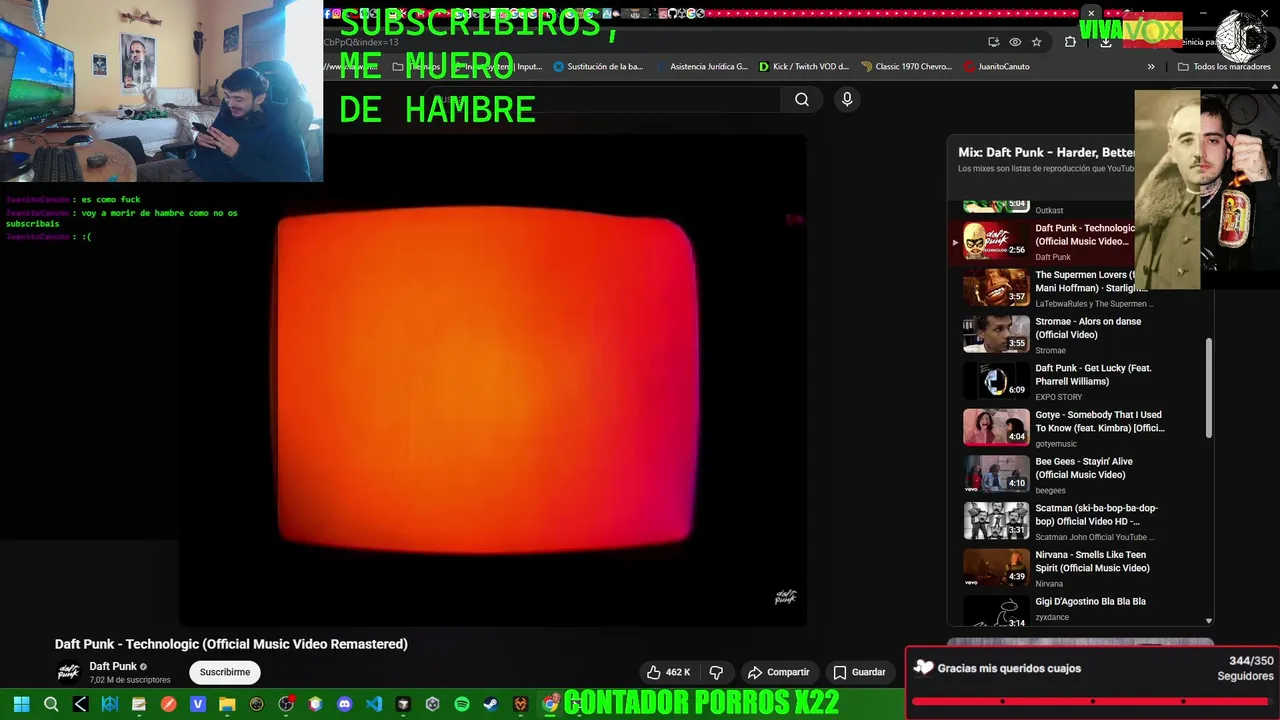Open the Windows Start menu

point(21,704)
